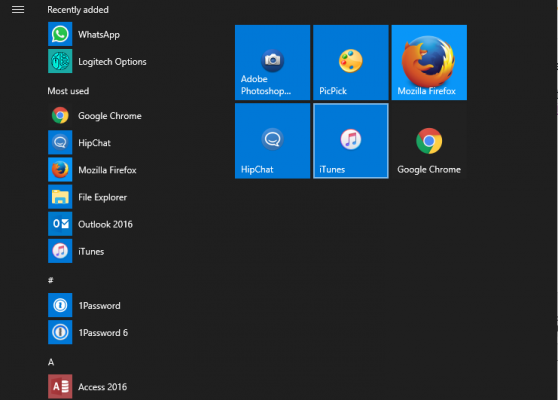Click the Outlook 2016 icon
This screenshot has height=400, width=558.
point(60,224)
